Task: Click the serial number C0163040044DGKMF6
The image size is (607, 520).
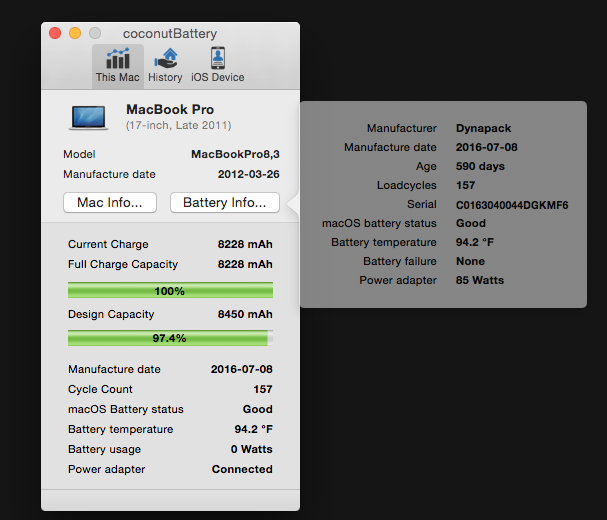Action: [512, 205]
